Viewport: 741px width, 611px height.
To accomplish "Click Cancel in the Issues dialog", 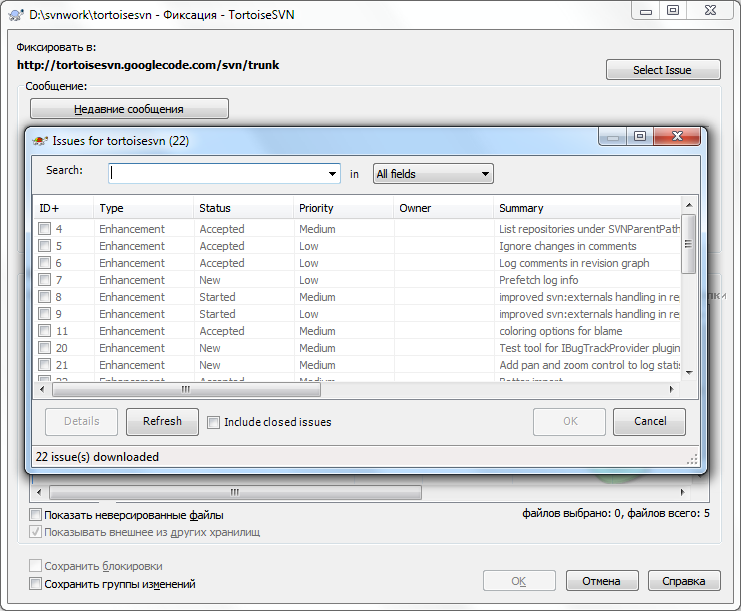I will pos(649,422).
